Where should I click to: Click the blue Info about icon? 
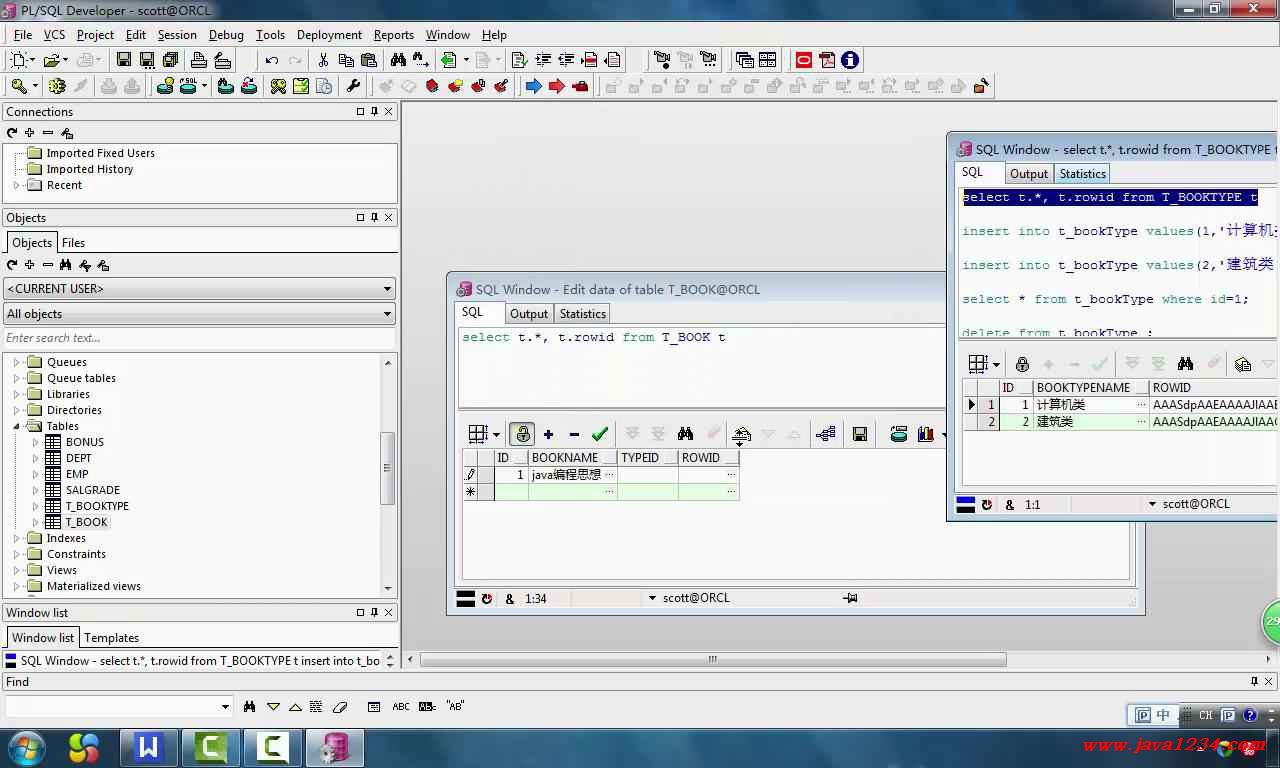850,60
